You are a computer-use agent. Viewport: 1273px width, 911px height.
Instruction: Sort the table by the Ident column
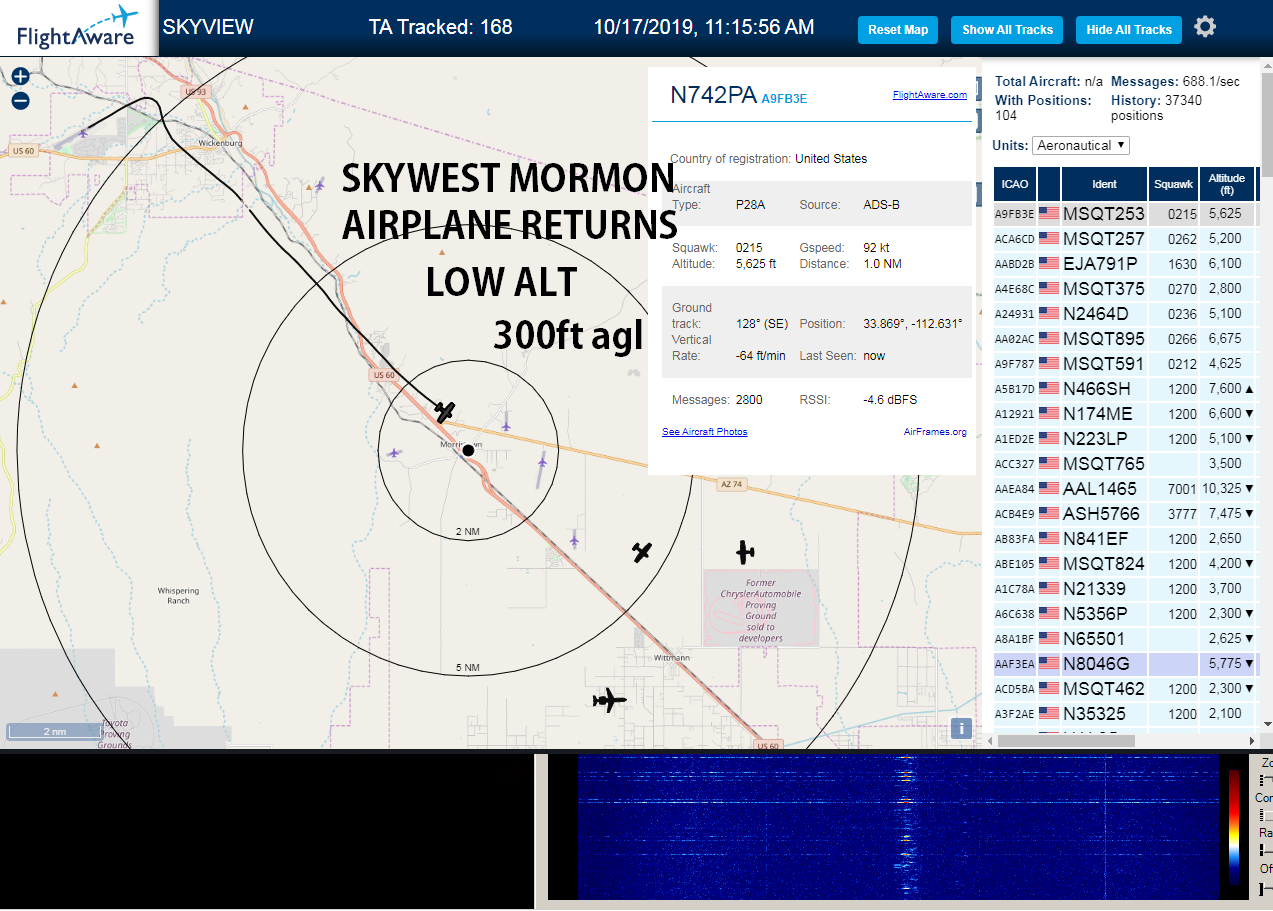tap(1104, 184)
